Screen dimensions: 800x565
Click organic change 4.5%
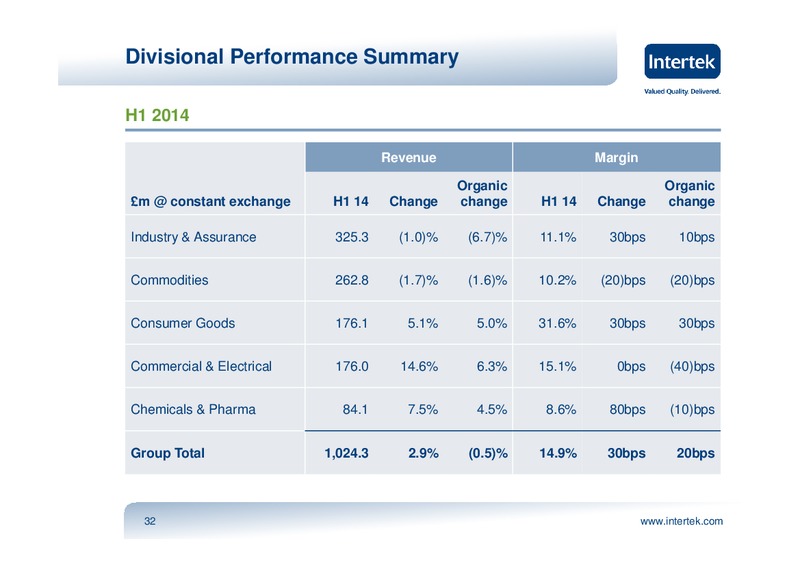point(492,409)
